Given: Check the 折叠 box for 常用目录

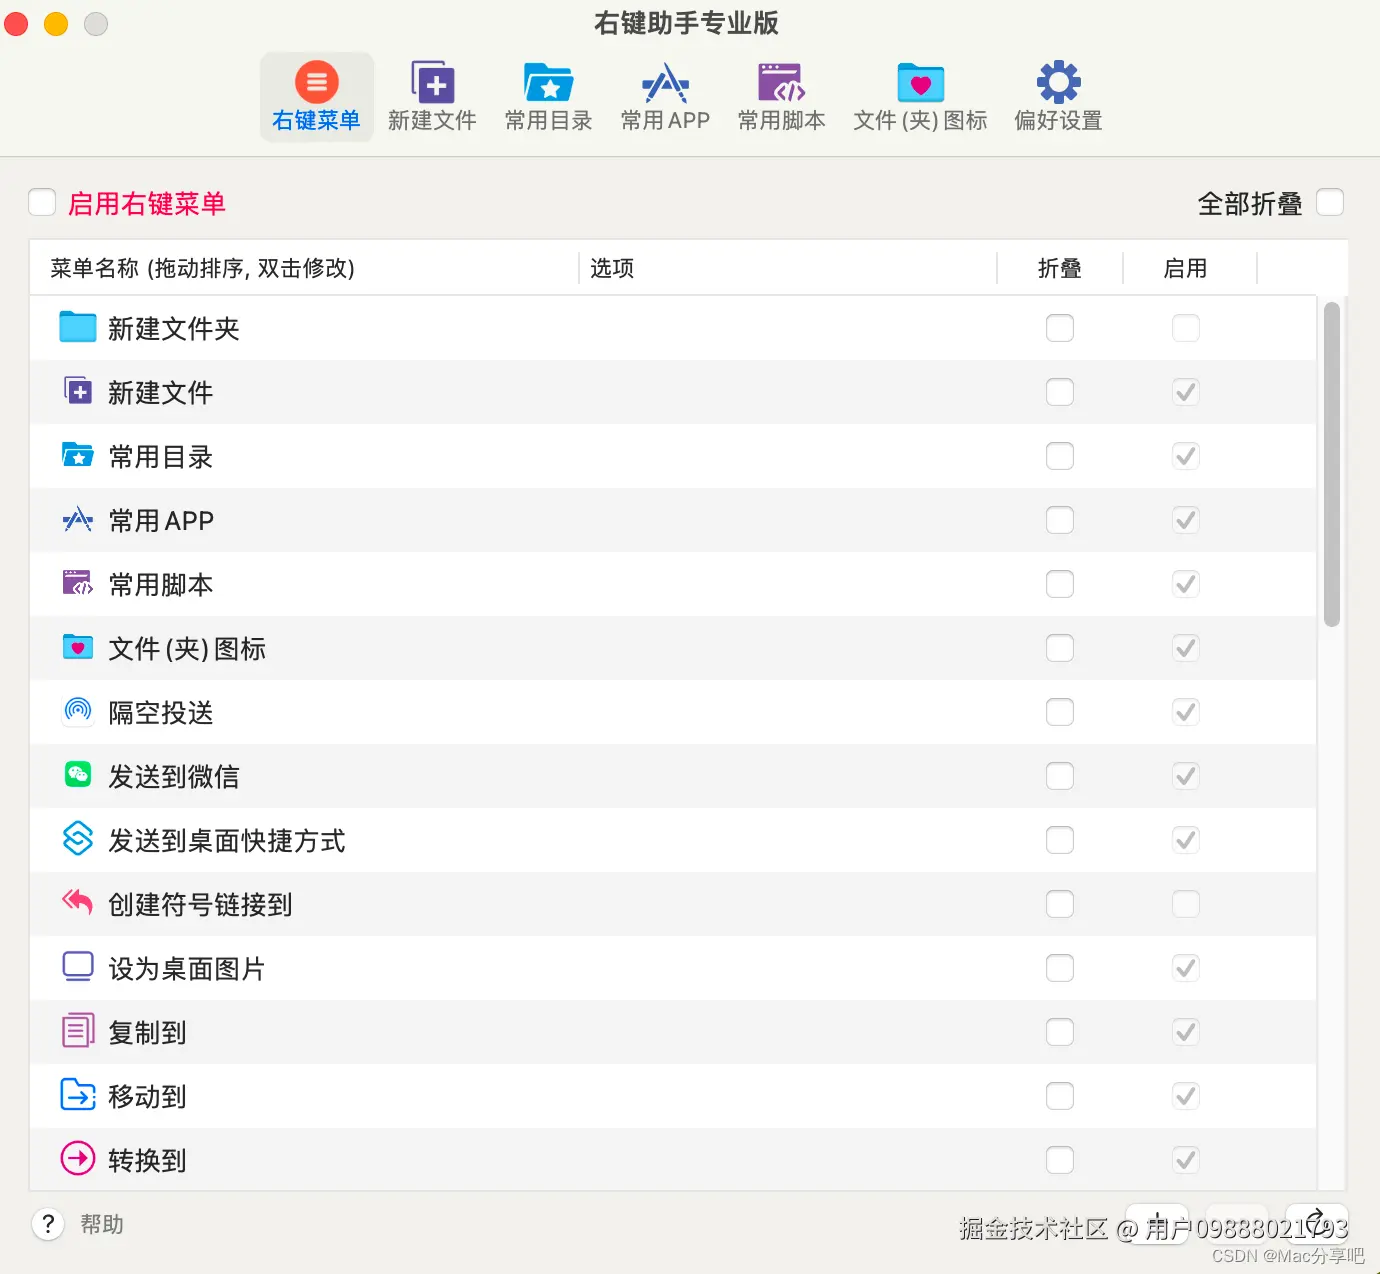Looking at the screenshot, I should tap(1060, 455).
